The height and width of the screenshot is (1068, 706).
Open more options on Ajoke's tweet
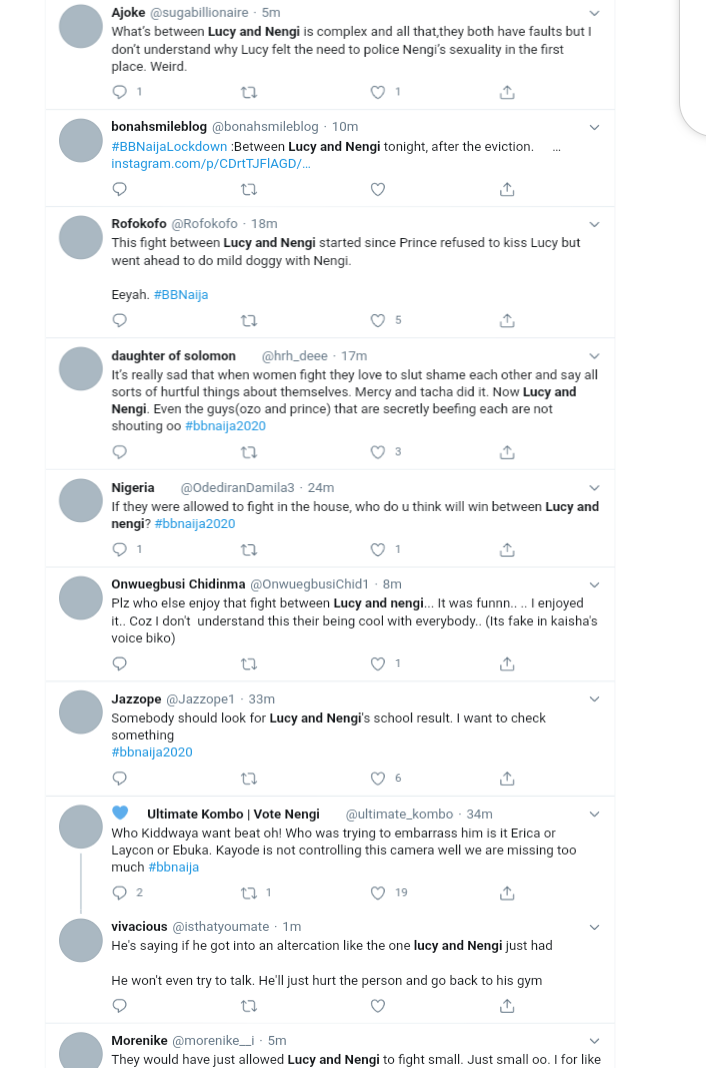pos(594,13)
